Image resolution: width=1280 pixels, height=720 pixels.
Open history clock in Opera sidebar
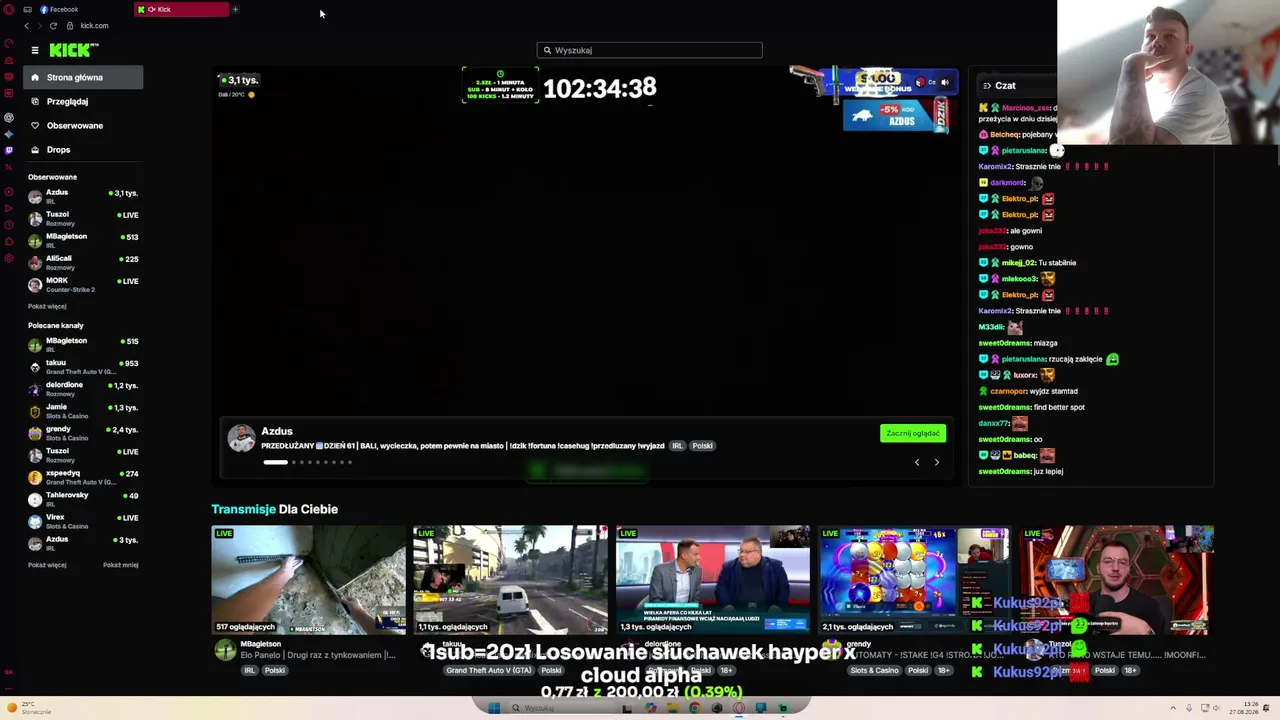pos(9,224)
